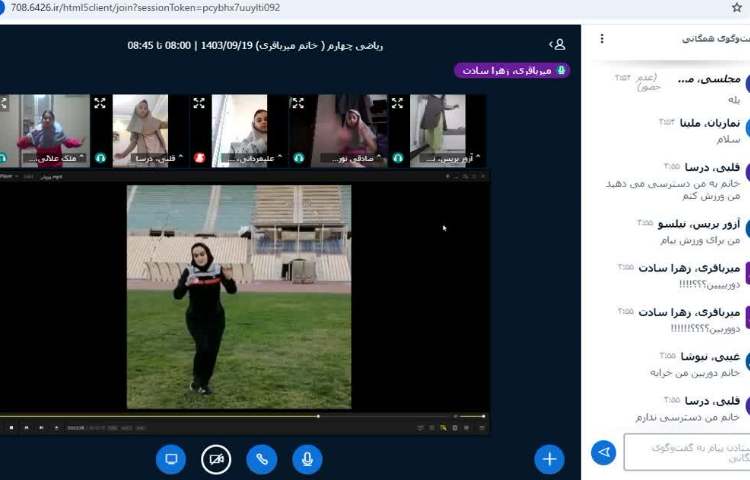
Task: Click headset audio icon on قلی، درسا tile
Action: click(x=100, y=158)
